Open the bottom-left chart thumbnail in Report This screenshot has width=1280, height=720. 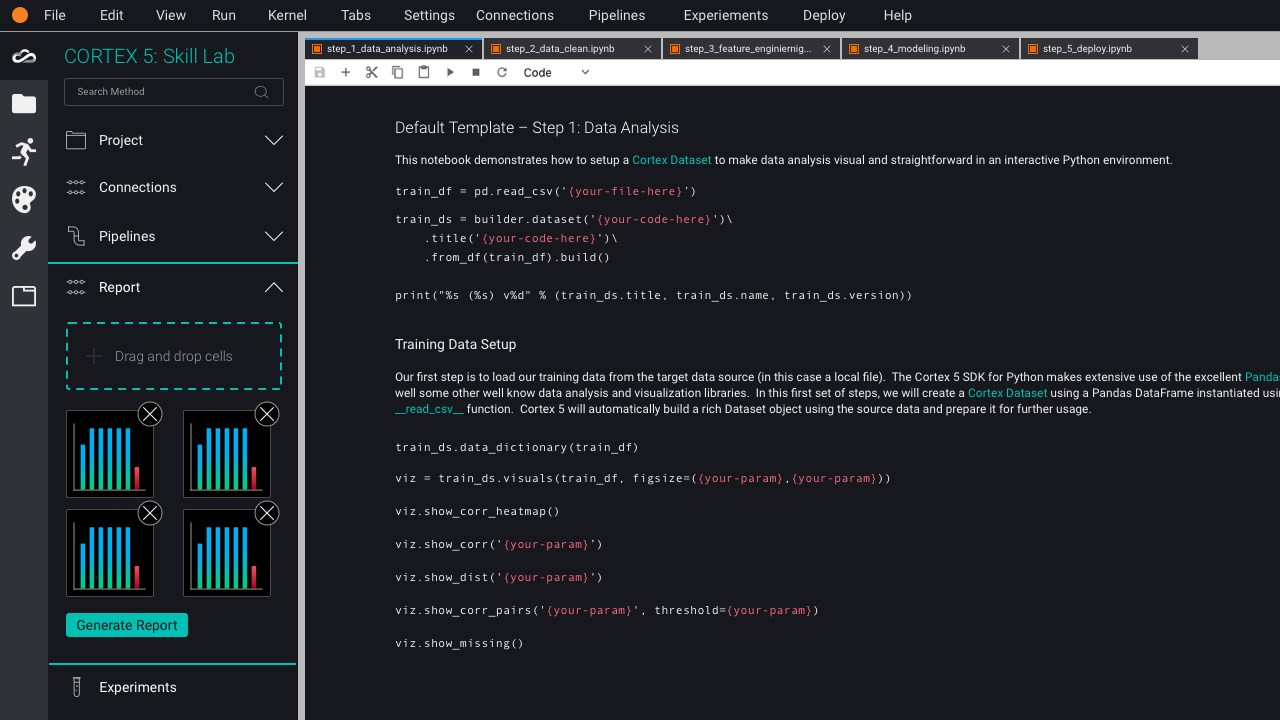[110, 553]
